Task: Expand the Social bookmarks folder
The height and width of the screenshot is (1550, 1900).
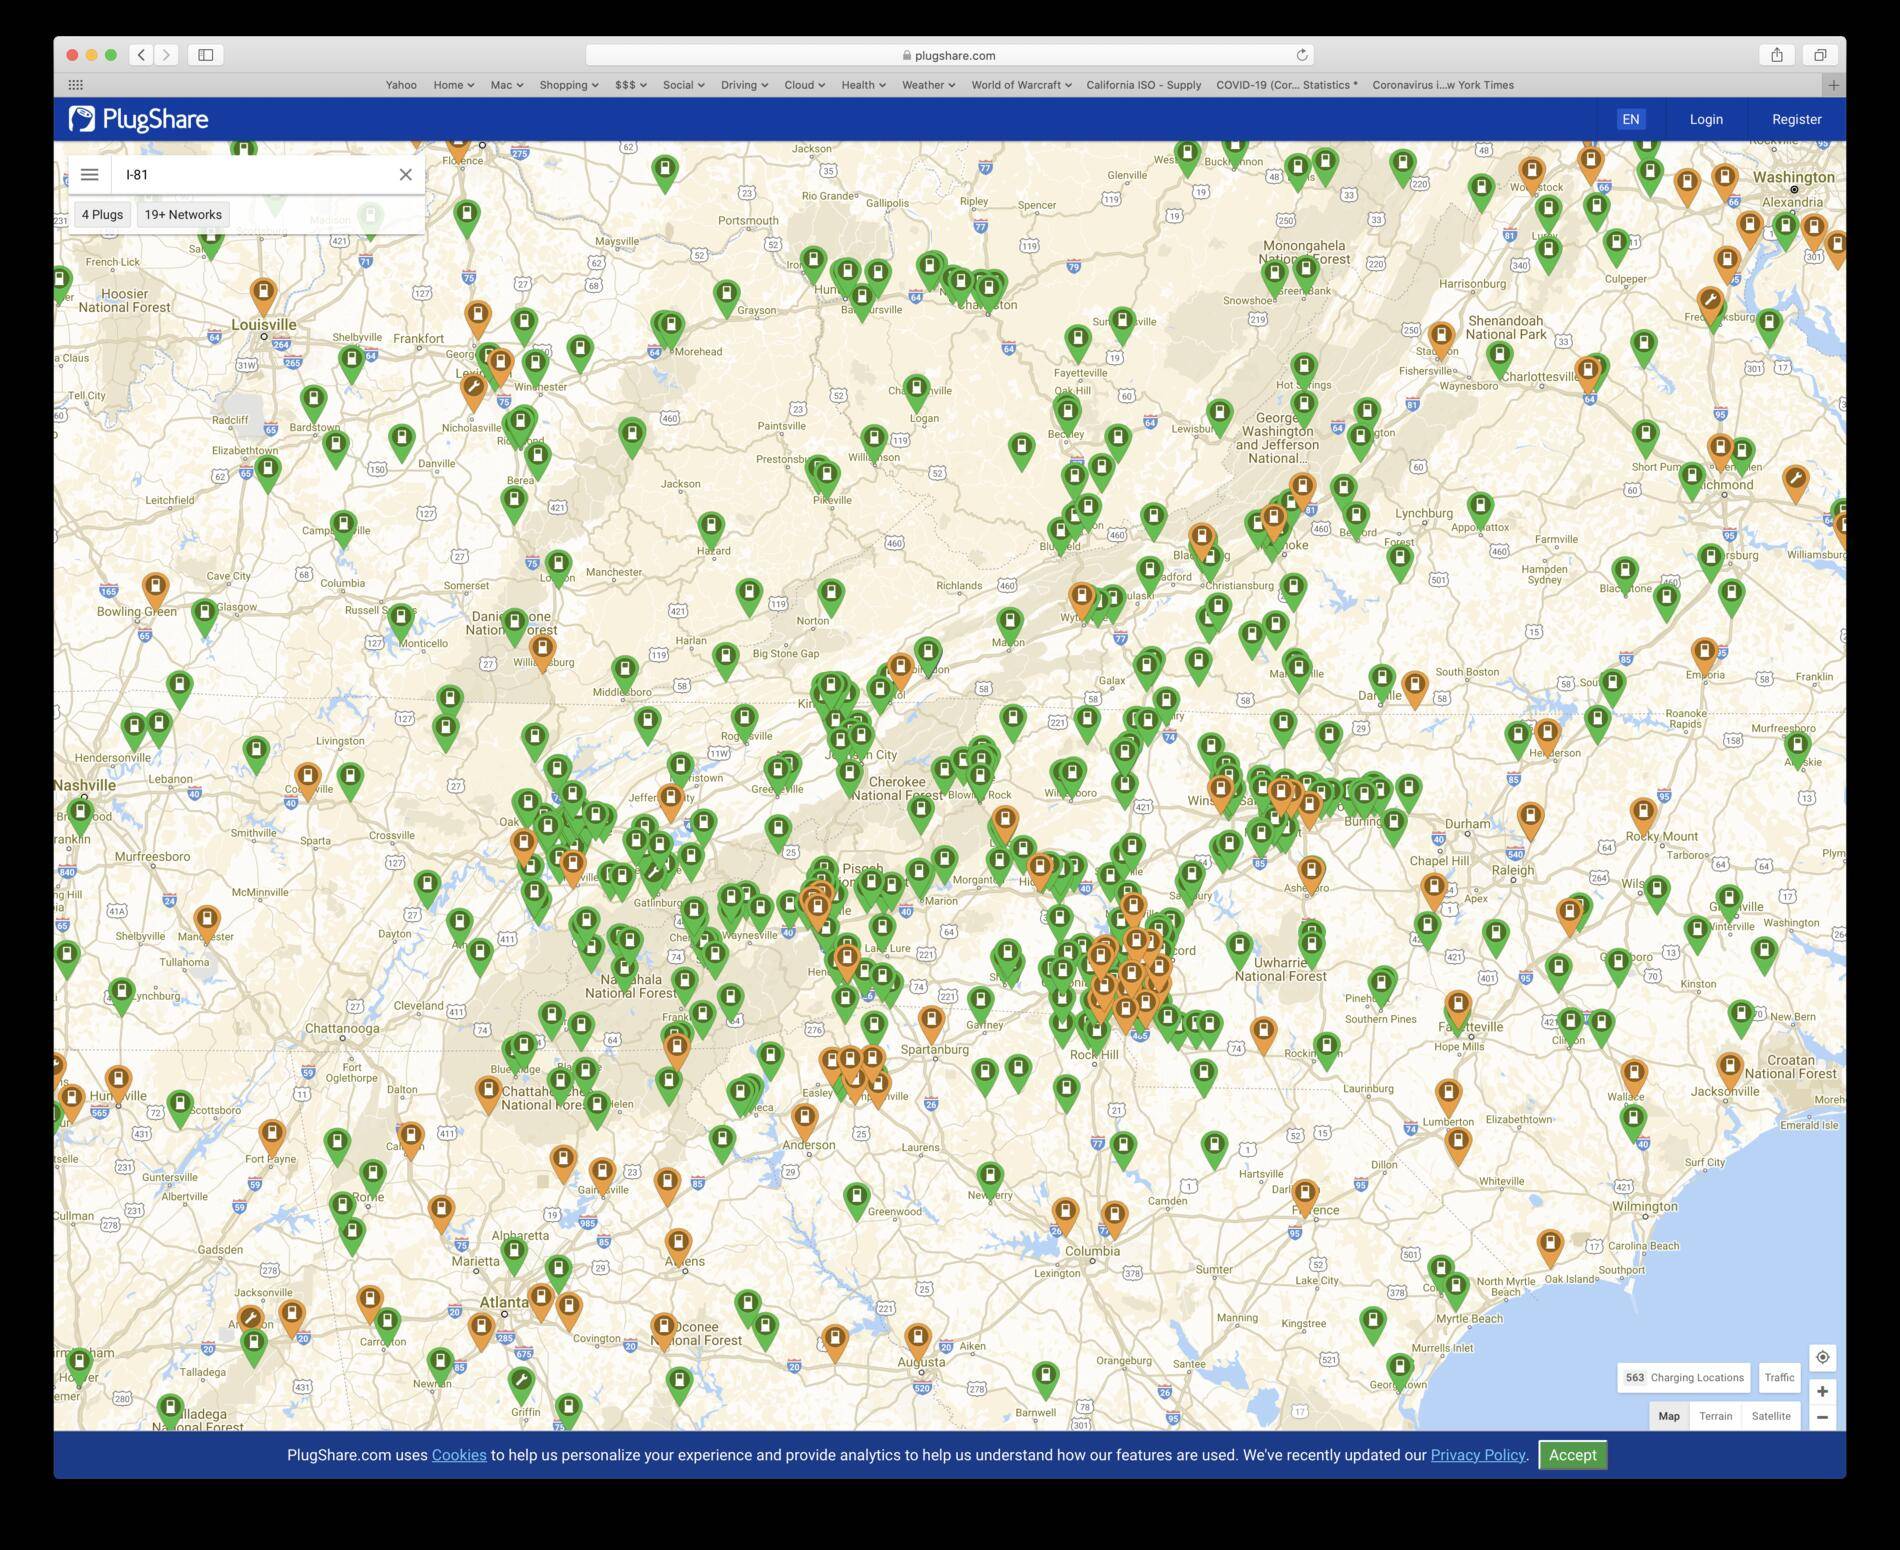Action: tap(683, 85)
